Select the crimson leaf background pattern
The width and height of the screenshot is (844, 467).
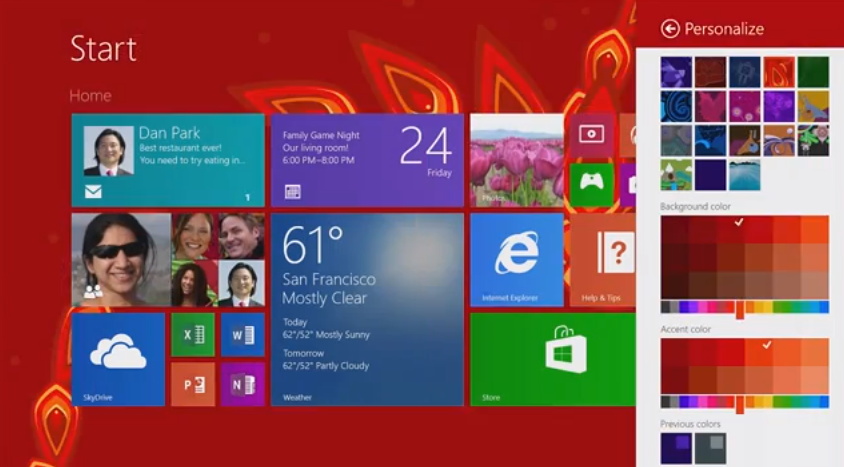coord(711,107)
